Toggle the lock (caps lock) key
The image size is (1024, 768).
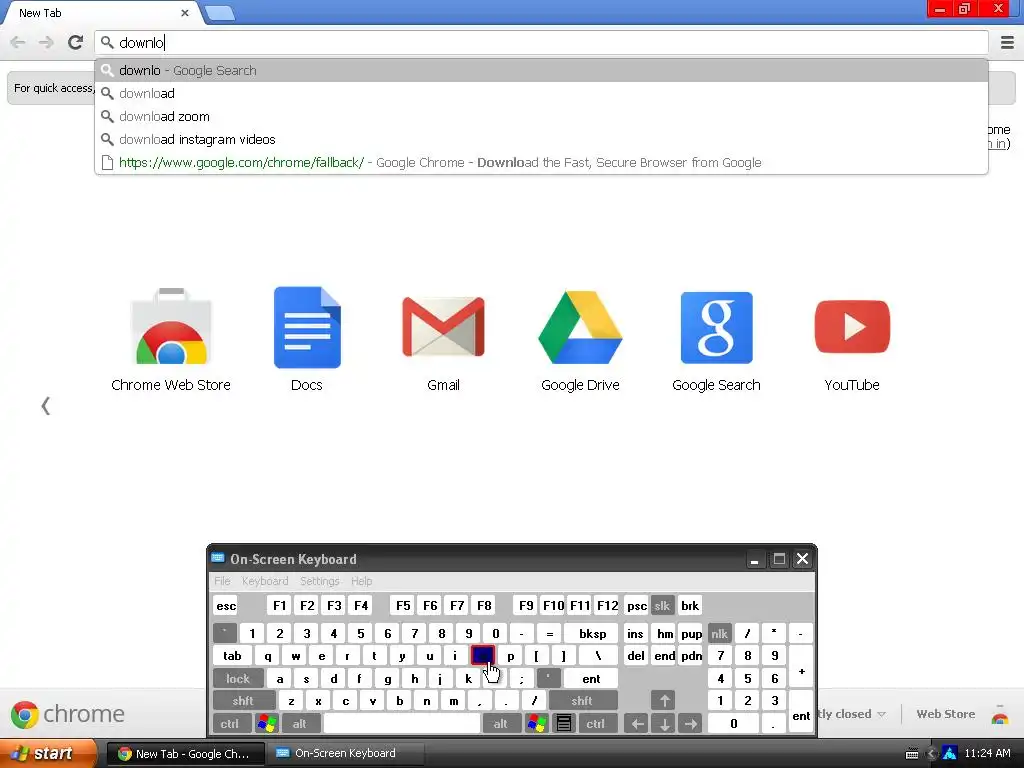tap(238, 679)
